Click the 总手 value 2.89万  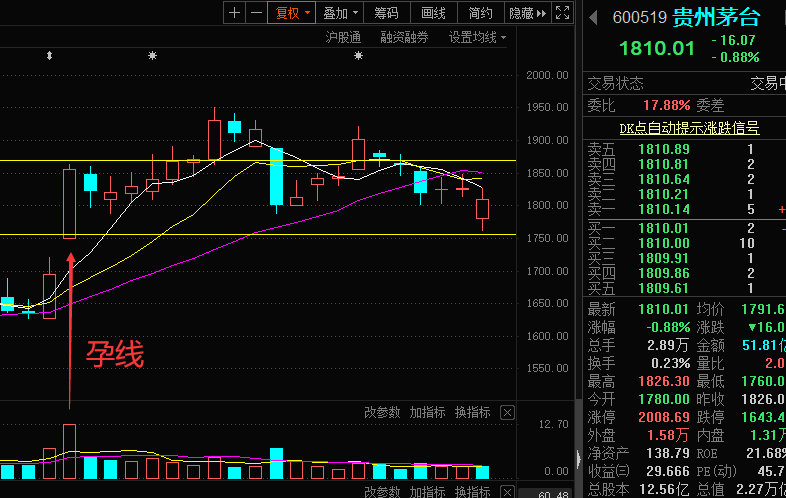pos(668,346)
